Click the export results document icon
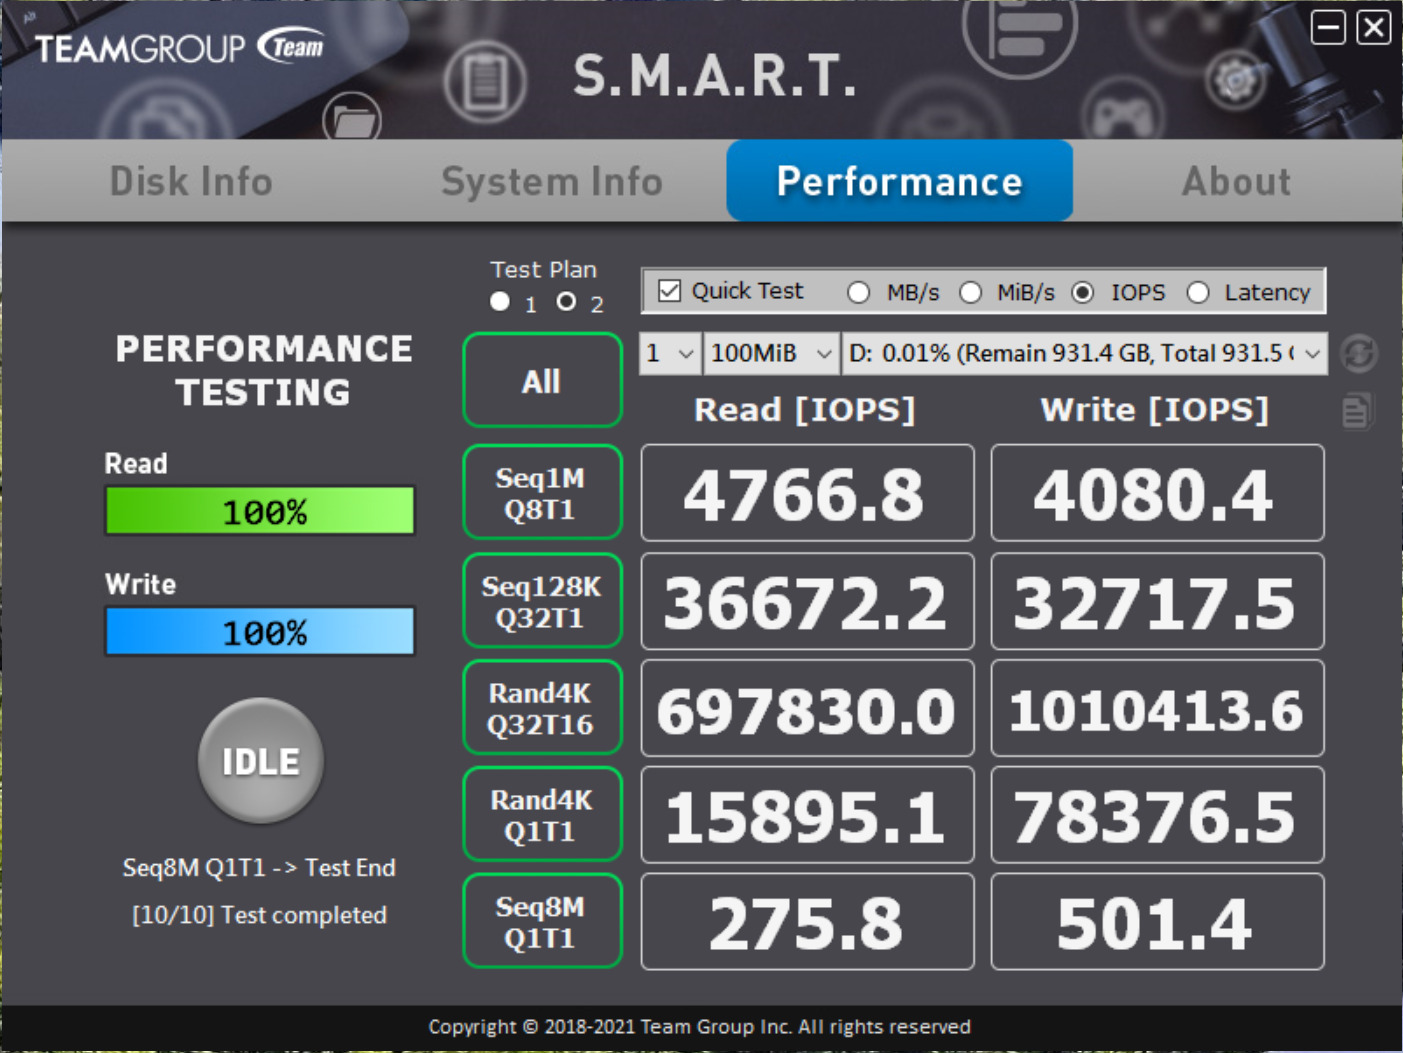 pos(1356,411)
